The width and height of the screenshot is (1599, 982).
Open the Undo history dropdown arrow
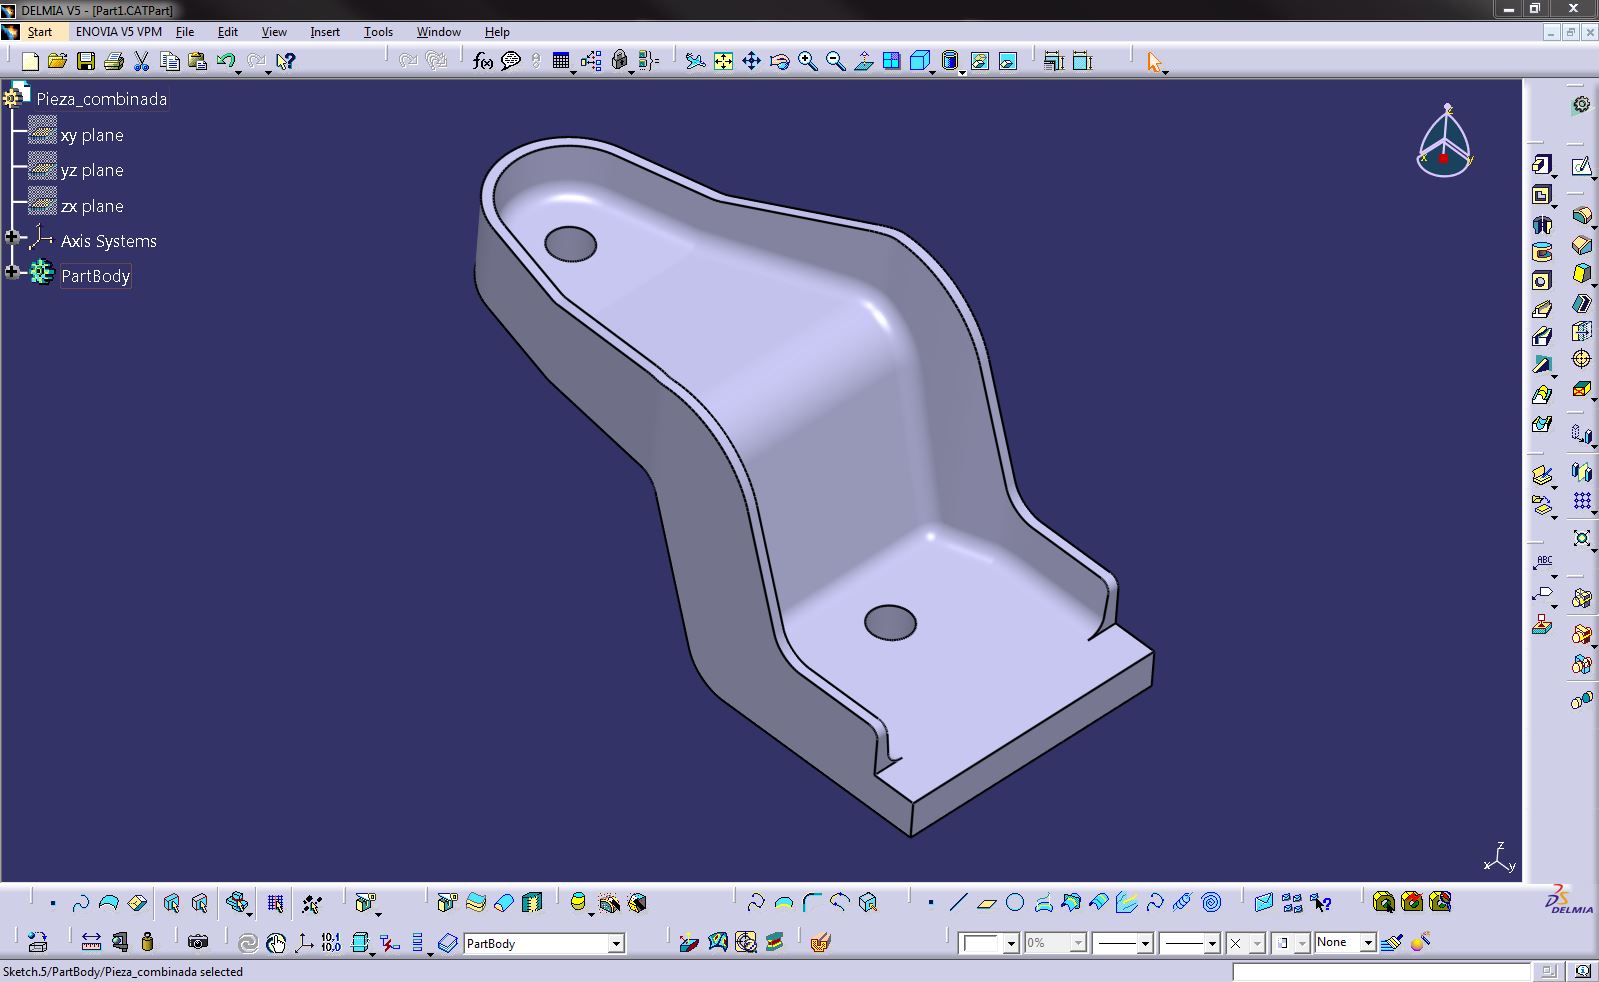[x=240, y=71]
